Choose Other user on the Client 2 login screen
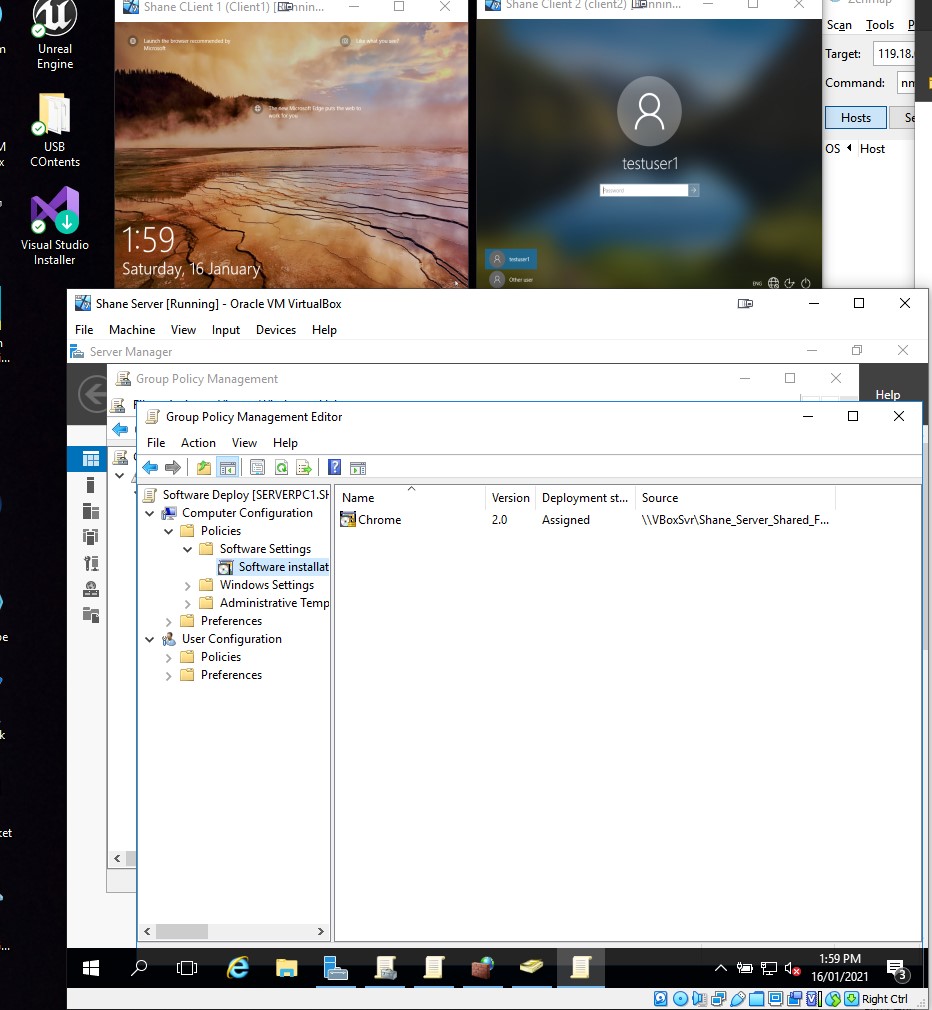This screenshot has width=932, height=1010. click(511, 280)
